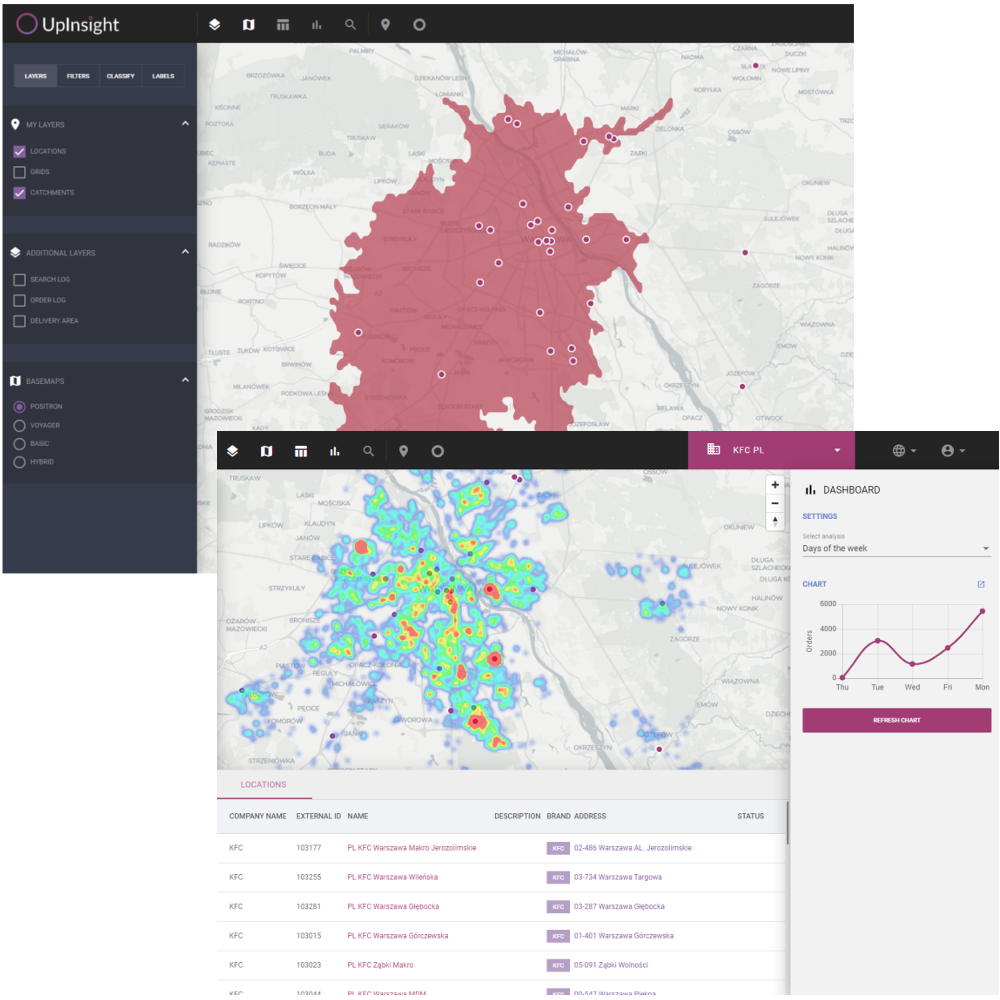Select the Locations tab below the heatmap
This screenshot has height=1000, width=1000.
coord(263,785)
